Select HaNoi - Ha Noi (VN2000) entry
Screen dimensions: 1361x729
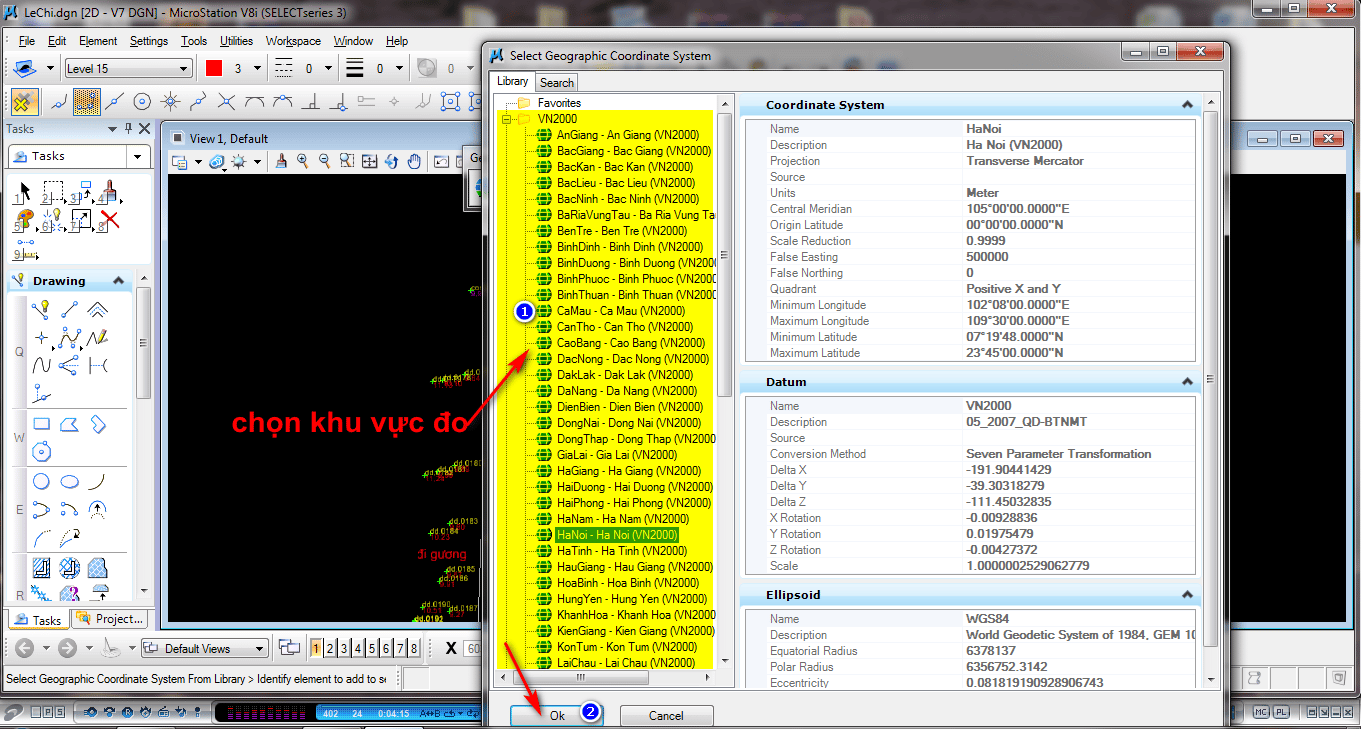617,535
